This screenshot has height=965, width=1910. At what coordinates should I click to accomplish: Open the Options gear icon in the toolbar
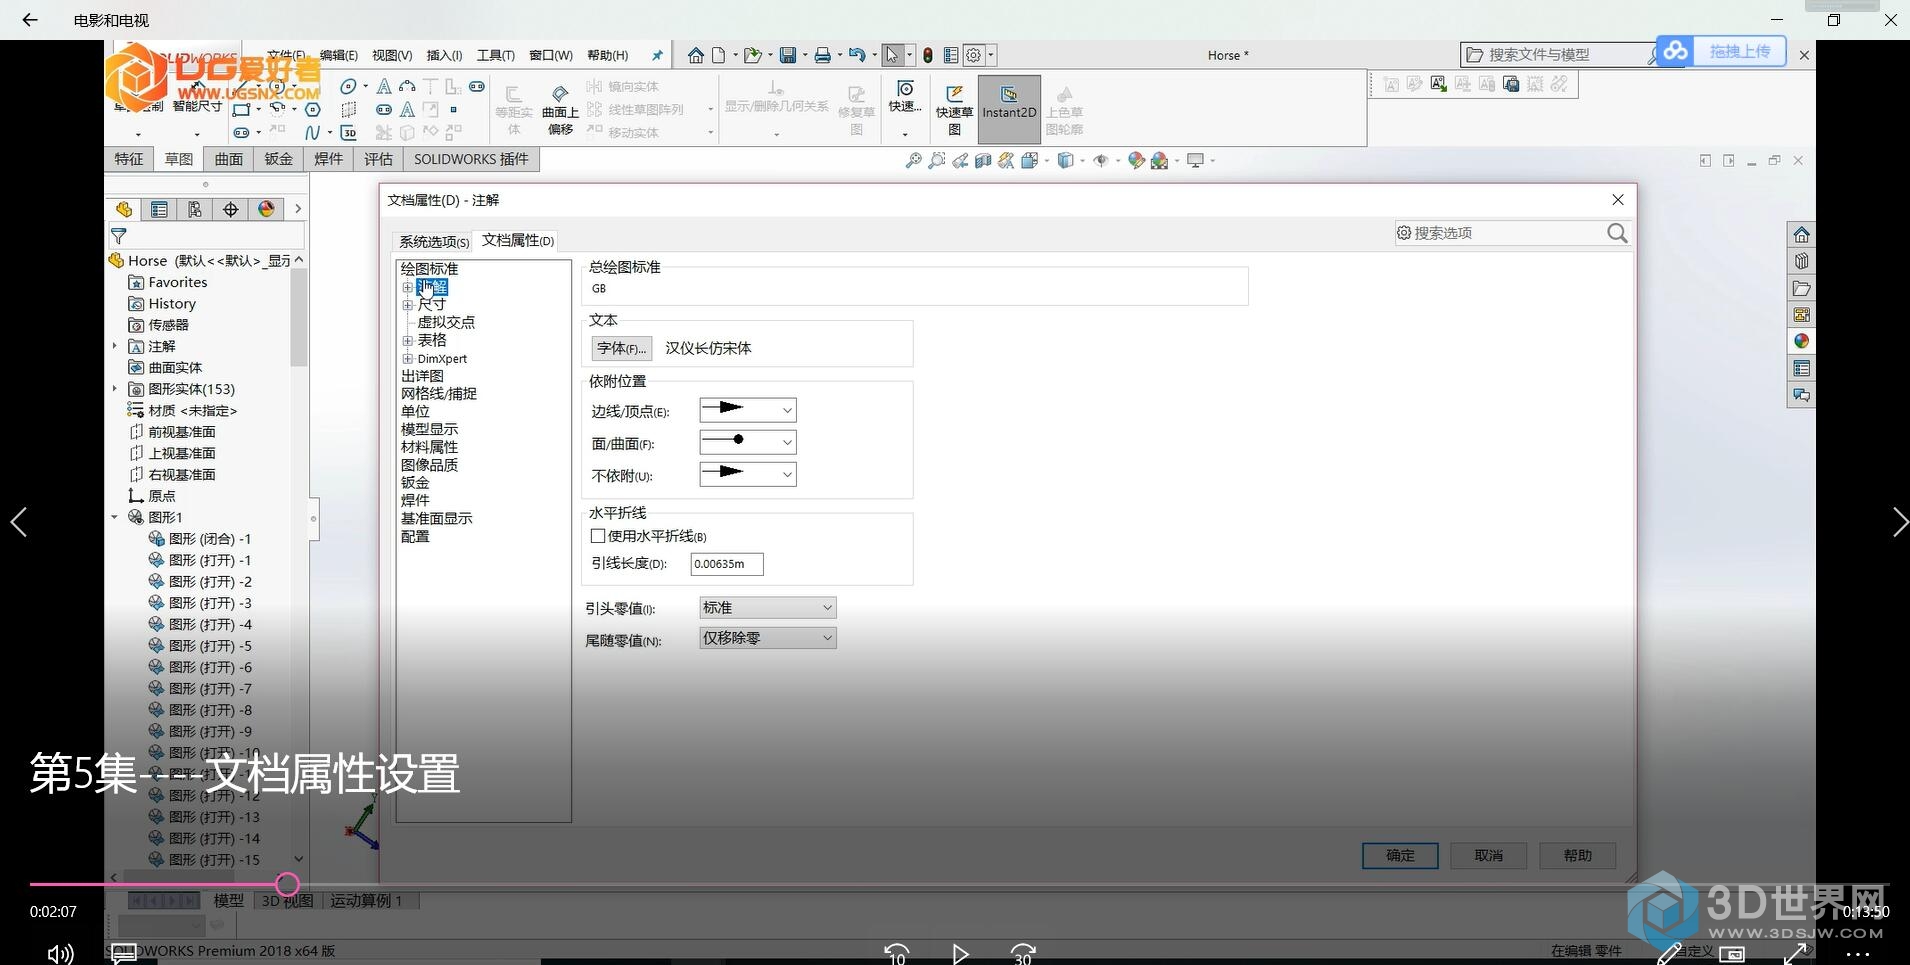(x=974, y=55)
